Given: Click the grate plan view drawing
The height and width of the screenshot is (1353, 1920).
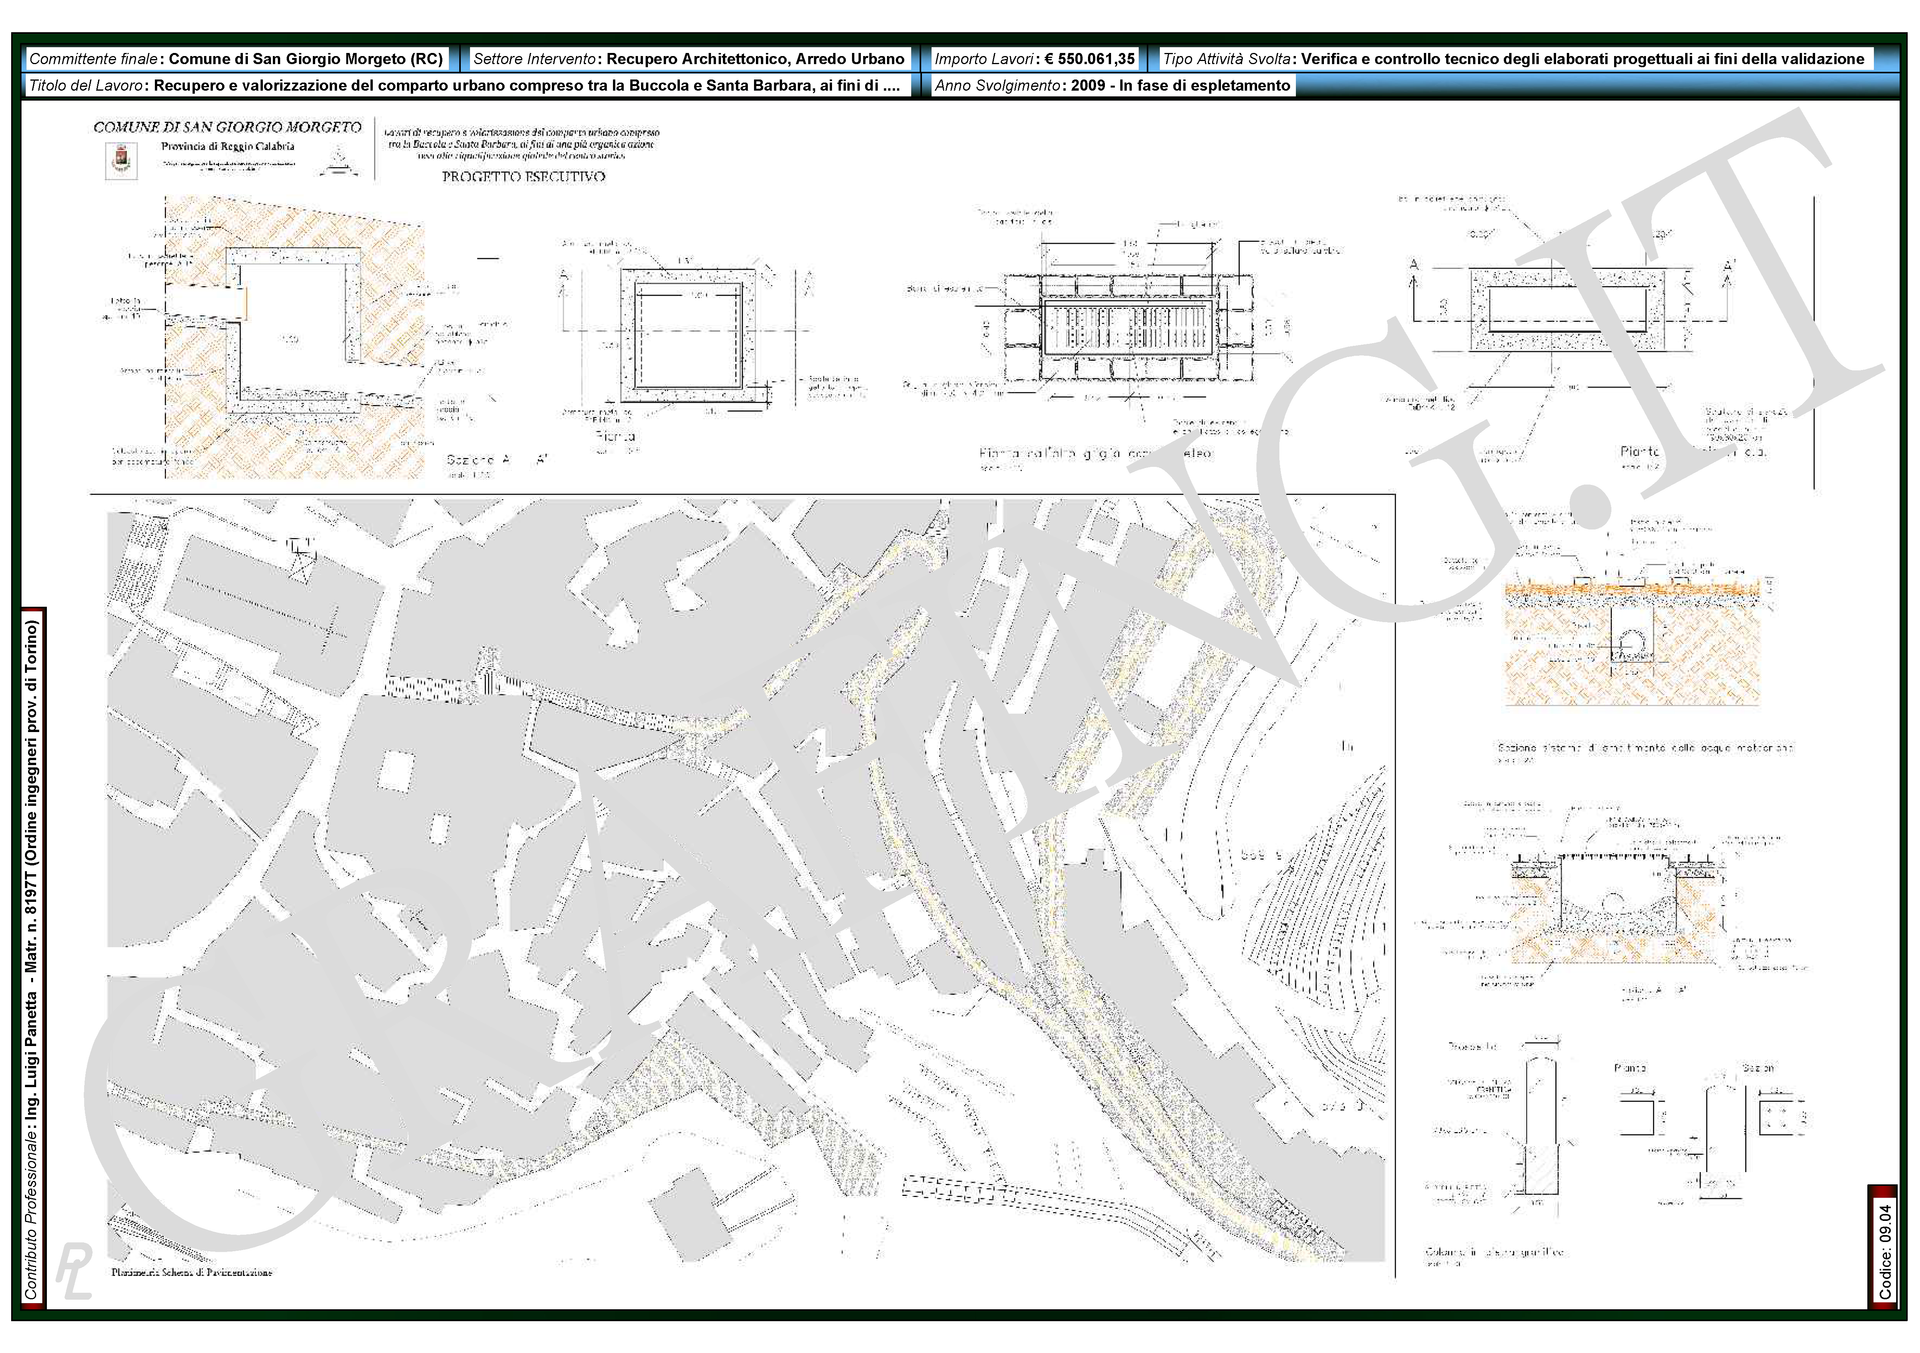Looking at the screenshot, I should click(1129, 326).
